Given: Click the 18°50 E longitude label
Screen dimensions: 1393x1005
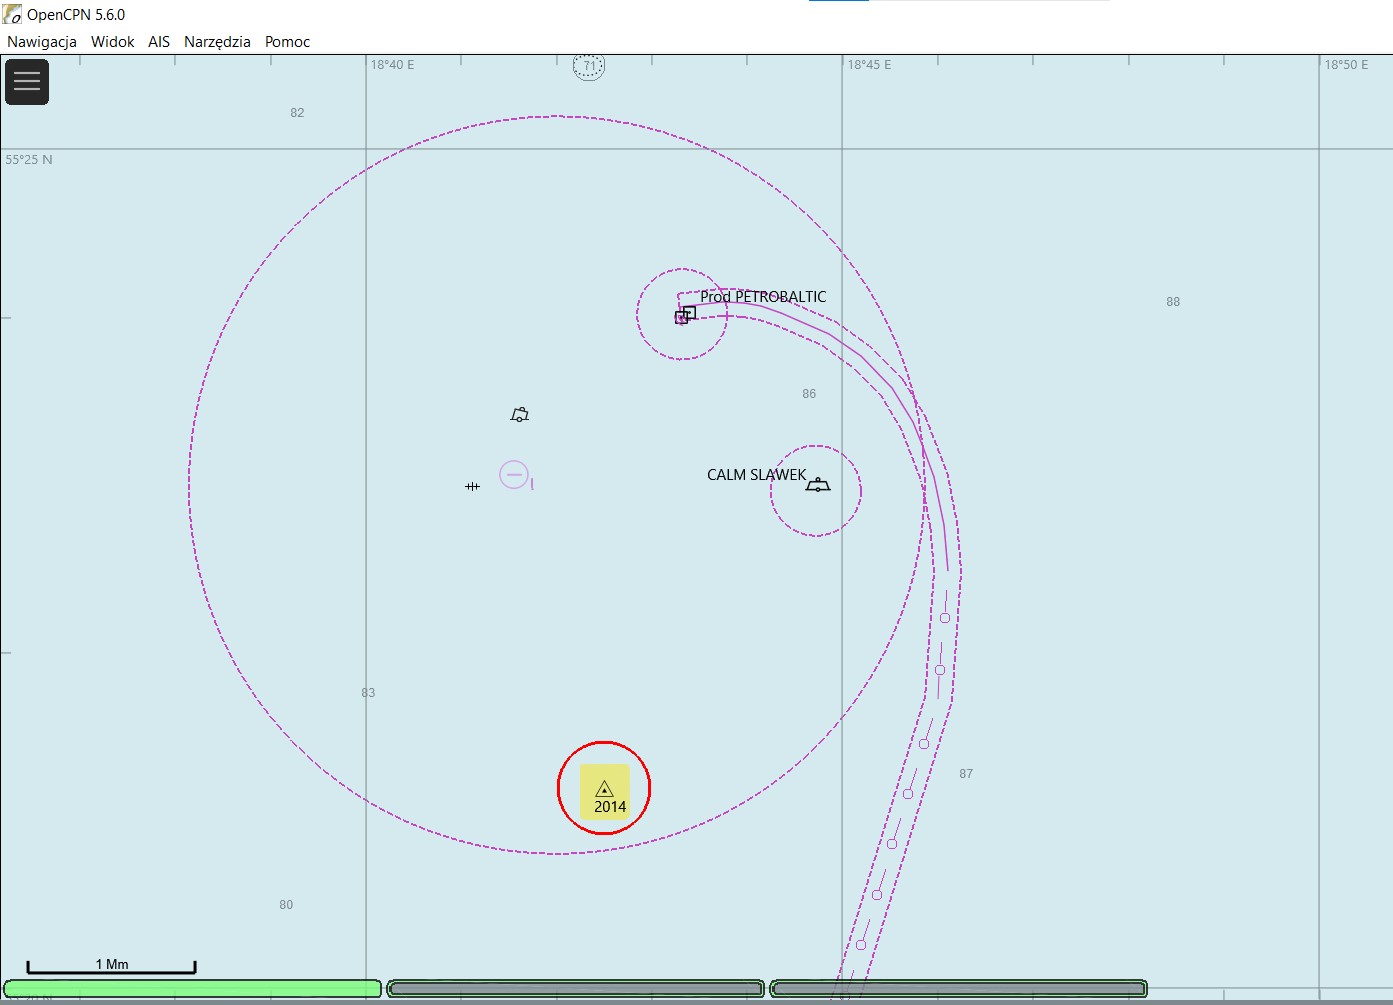Looking at the screenshot, I should coord(1347,65).
